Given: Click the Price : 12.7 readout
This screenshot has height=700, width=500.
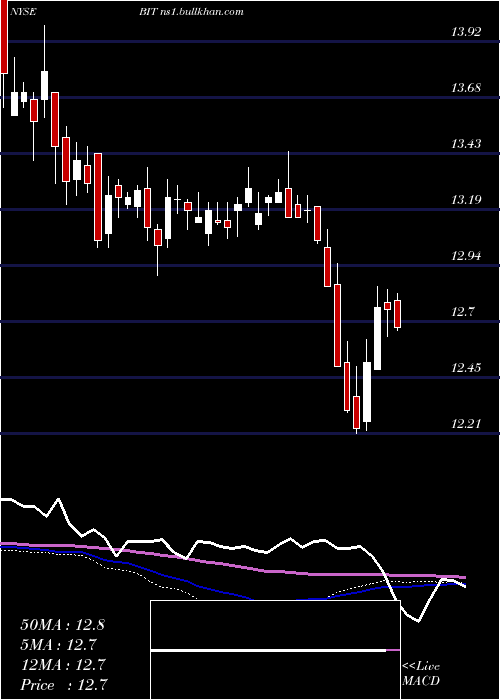Looking at the screenshot, I should (x=62, y=685).
